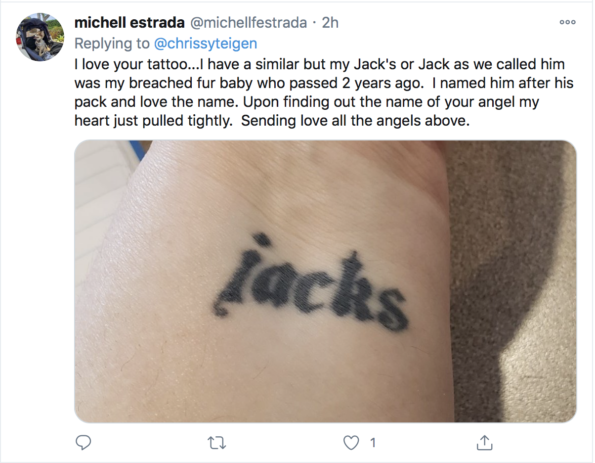Click the display name michell estrada

coord(129,23)
